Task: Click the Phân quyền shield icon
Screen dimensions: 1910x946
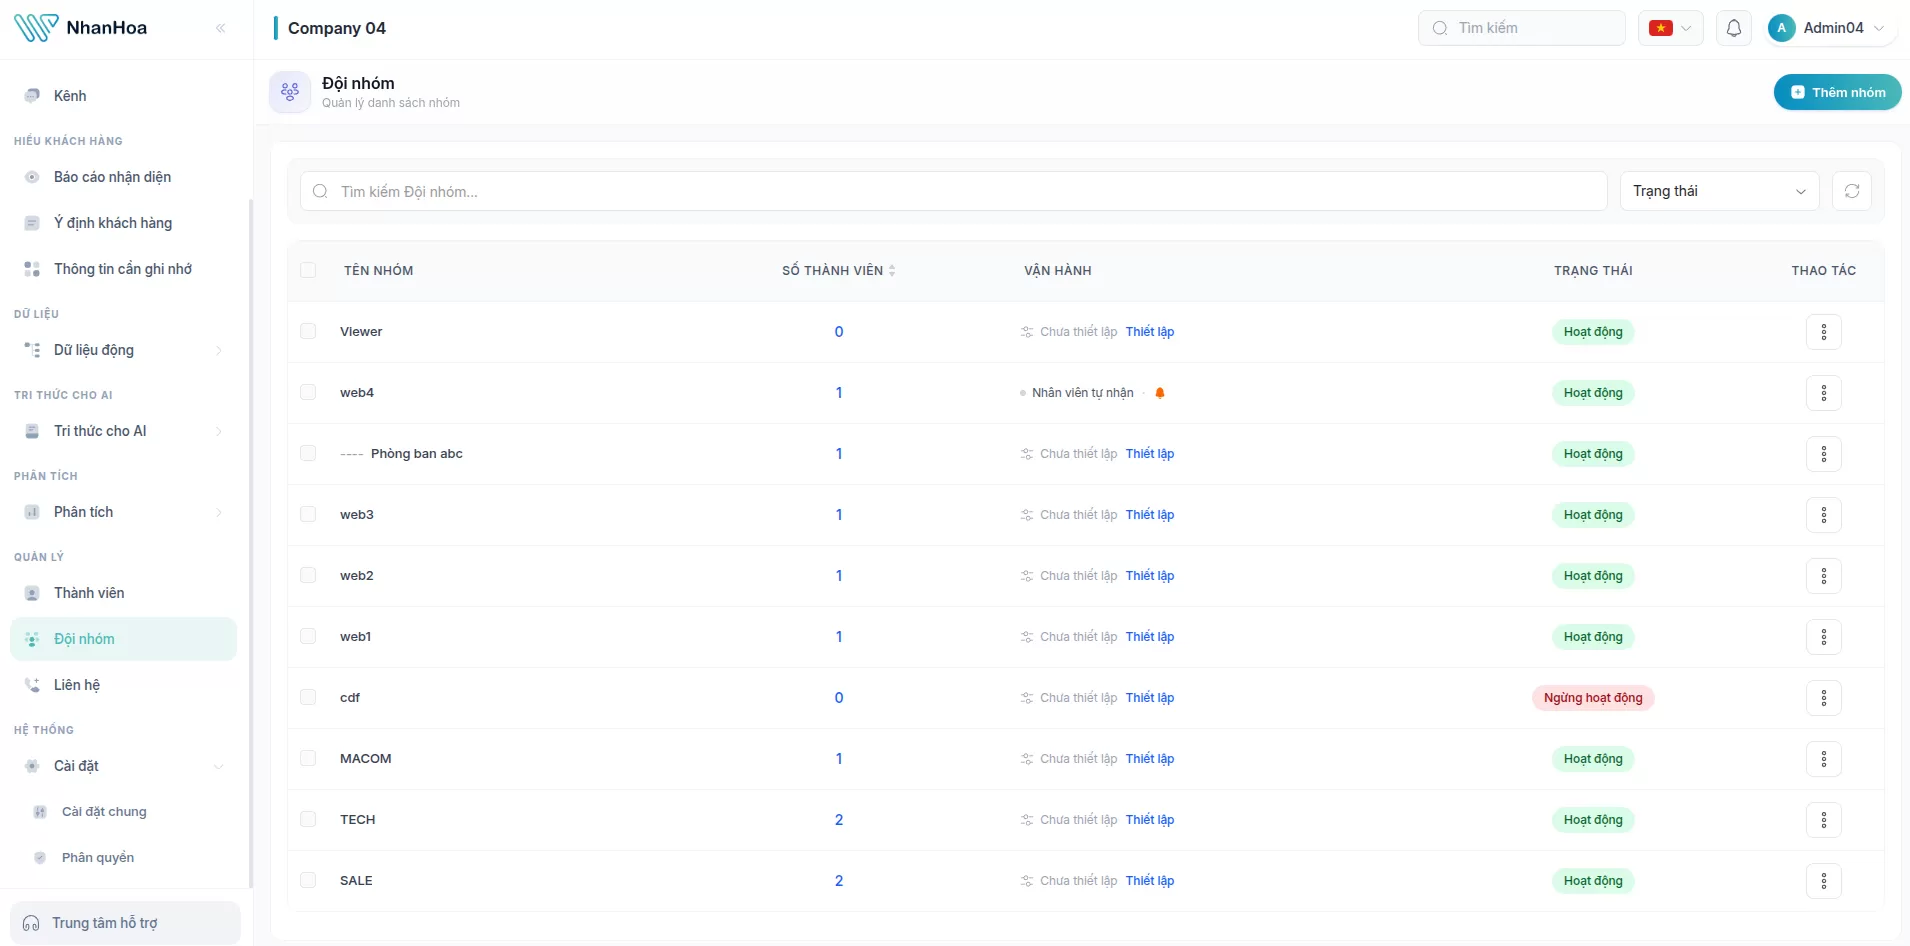Action: pyautogui.click(x=40, y=858)
